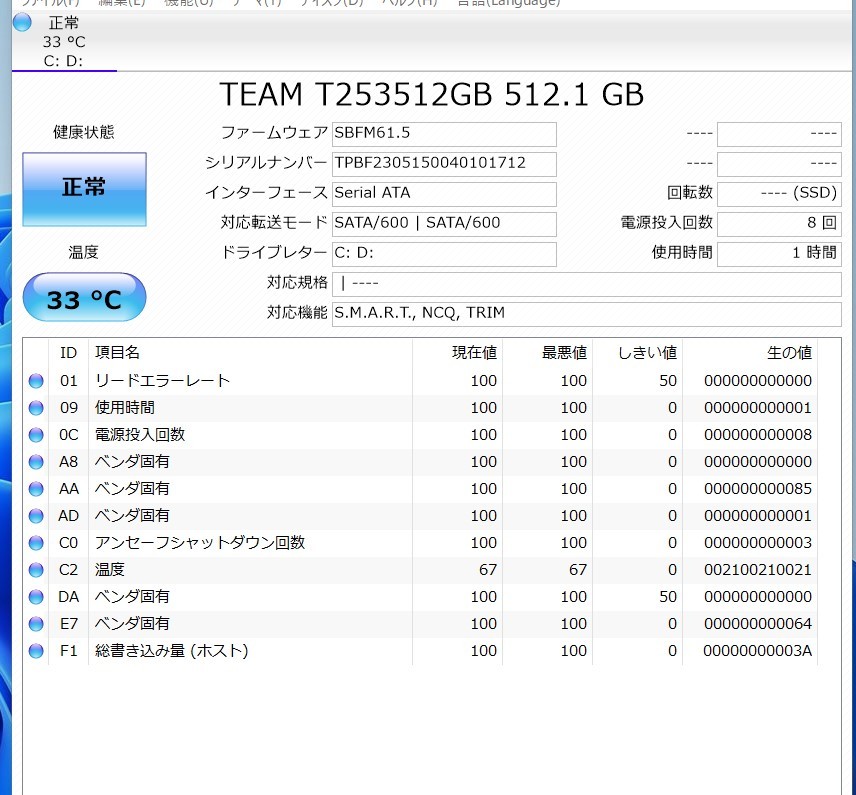
Task: Click the 生の値 column header
Action: point(789,352)
